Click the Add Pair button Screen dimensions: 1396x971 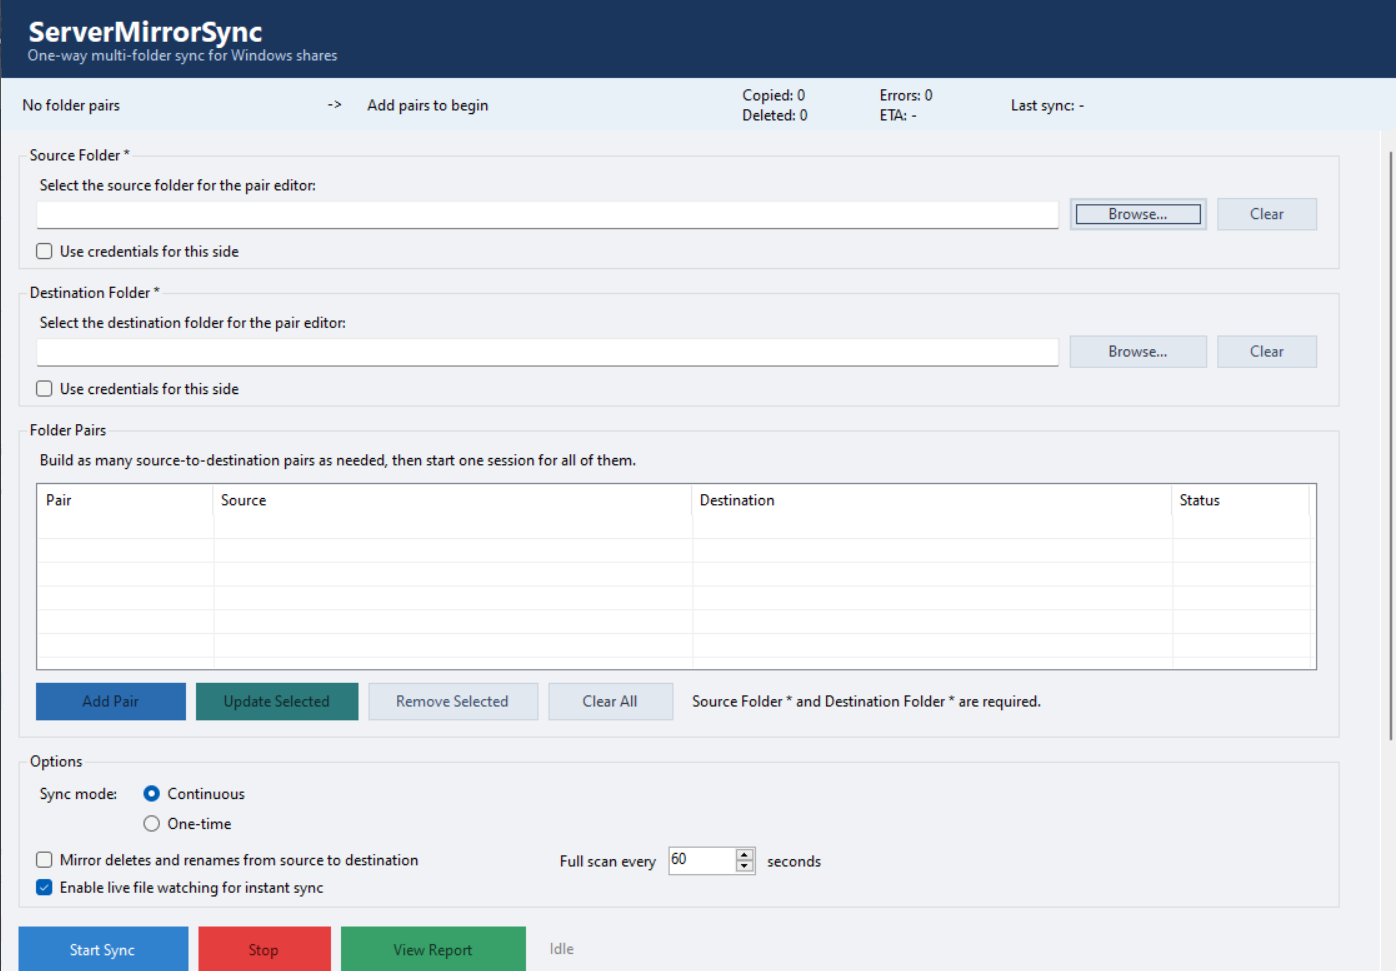click(111, 702)
